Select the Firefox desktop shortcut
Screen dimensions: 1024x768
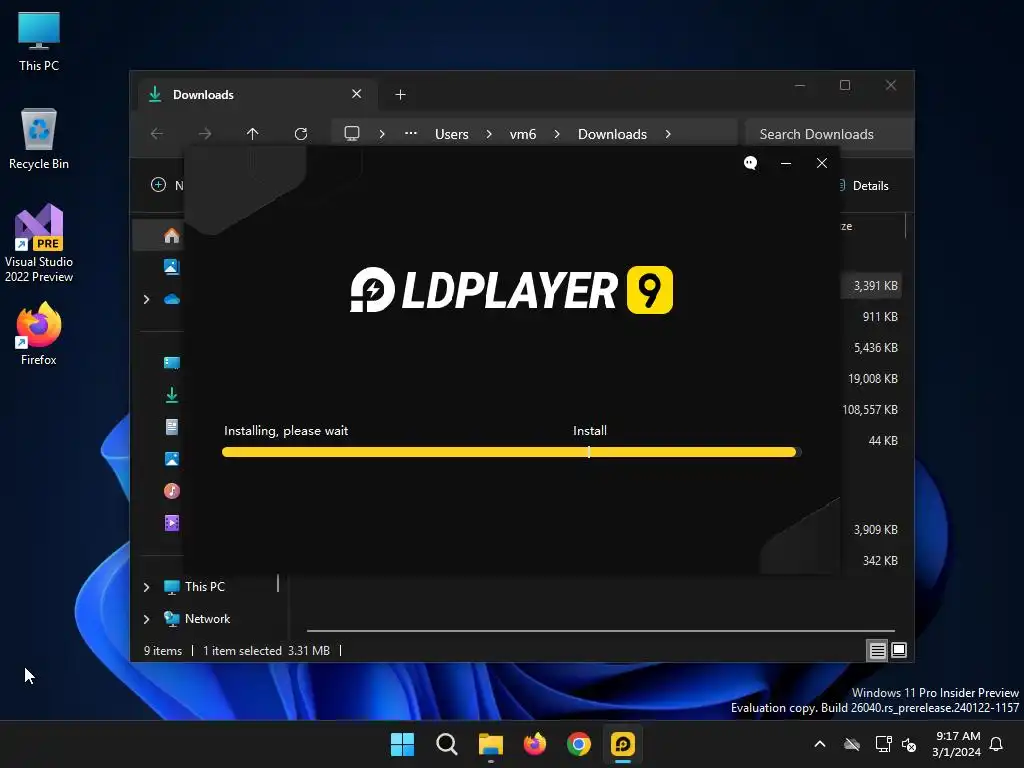coord(39,334)
